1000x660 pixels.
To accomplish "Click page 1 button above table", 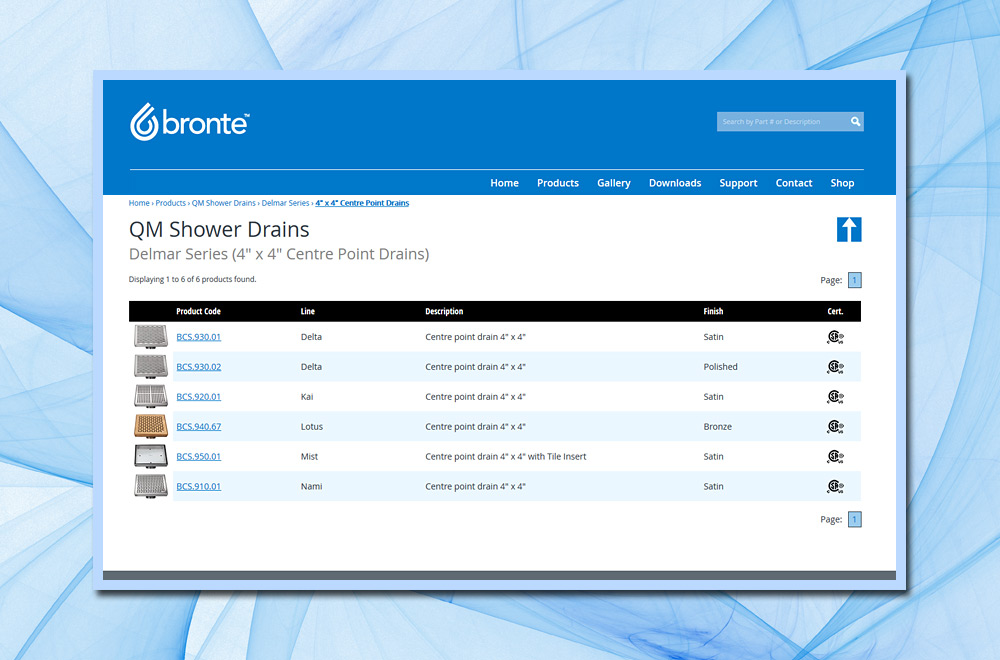I will click(x=855, y=280).
